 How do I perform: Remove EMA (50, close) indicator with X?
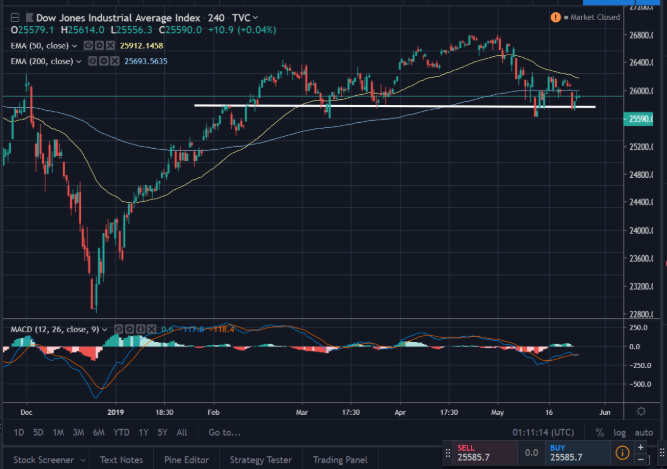tap(110, 45)
